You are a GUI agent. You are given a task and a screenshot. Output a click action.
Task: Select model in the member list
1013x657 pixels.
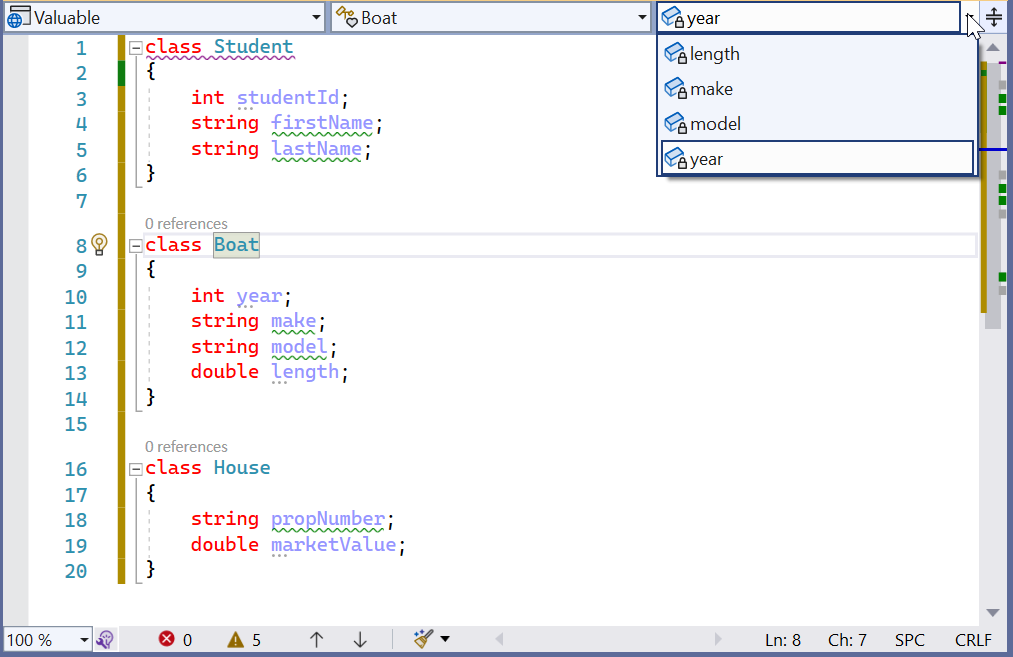click(x=817, y=123)
